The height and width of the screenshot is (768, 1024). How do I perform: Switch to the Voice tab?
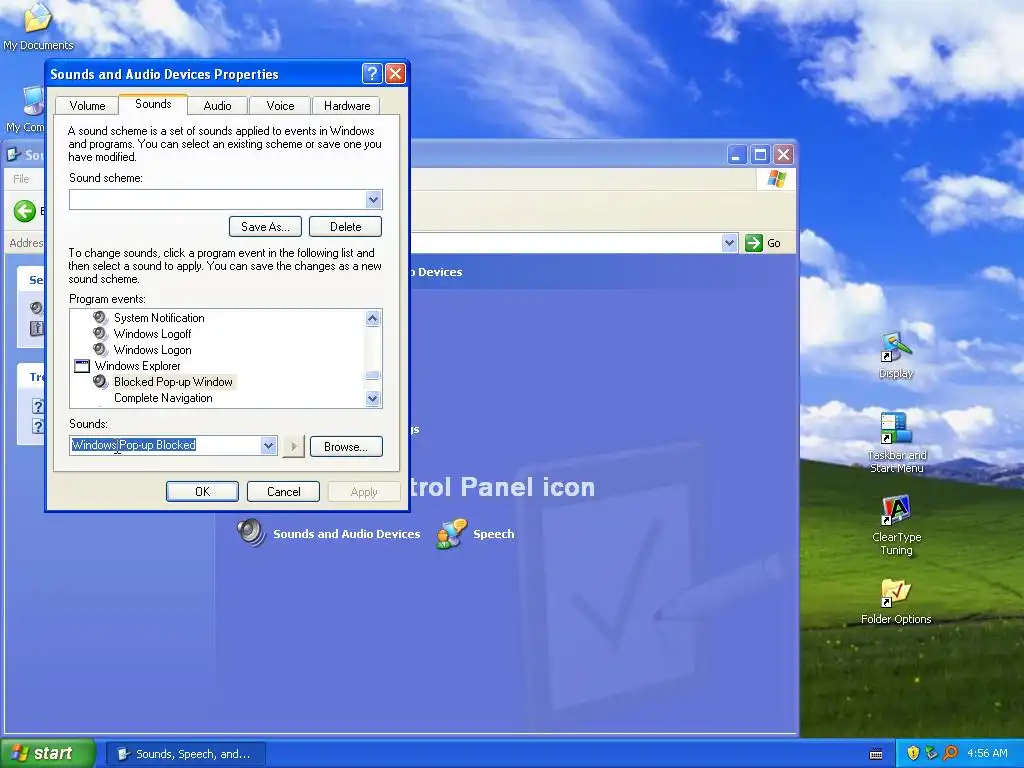coord(280,106)
